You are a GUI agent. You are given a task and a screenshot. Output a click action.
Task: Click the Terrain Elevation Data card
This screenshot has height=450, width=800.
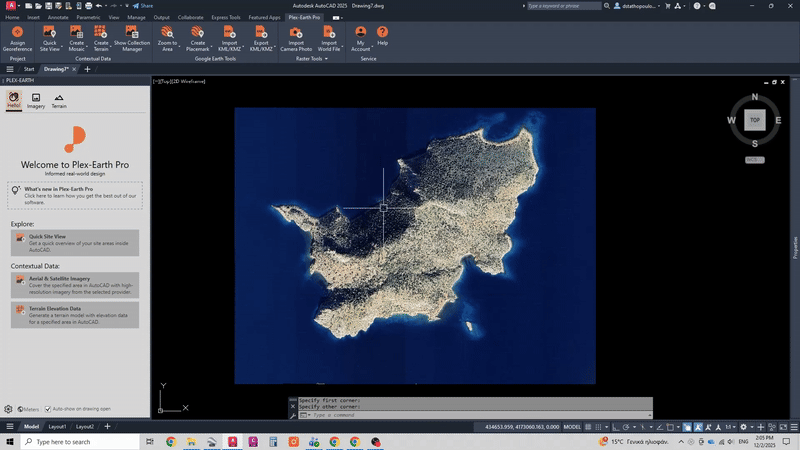point(74,315)
